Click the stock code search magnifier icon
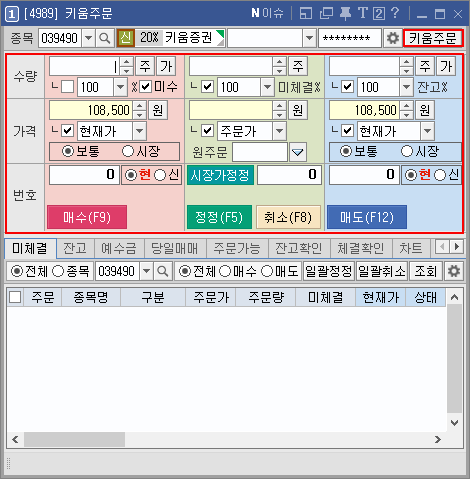This screenshot has width=470, height=479. 105,38
